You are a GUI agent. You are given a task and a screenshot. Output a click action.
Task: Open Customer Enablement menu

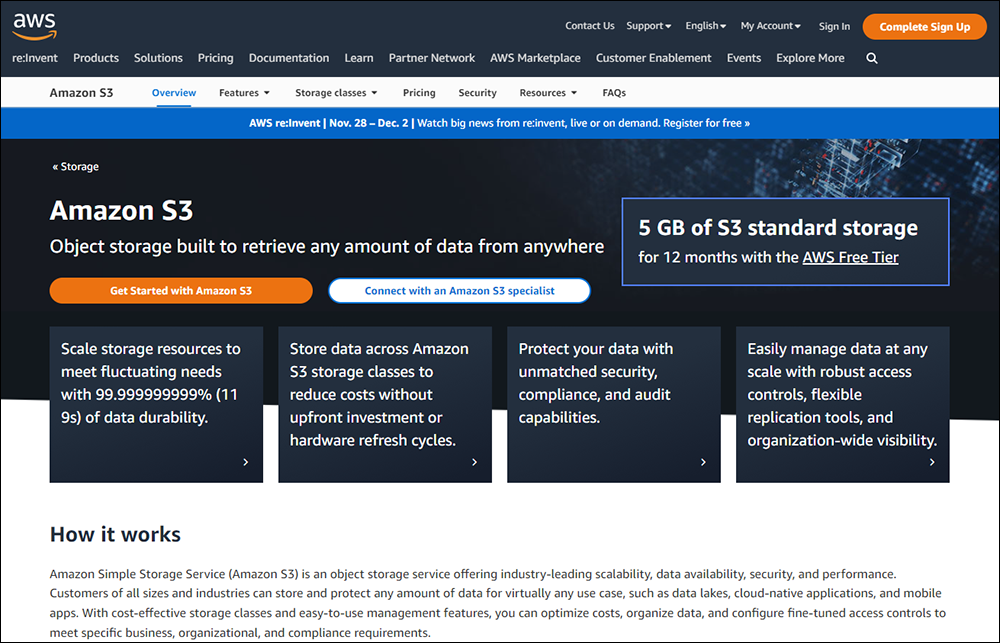[x=654, y=58]
